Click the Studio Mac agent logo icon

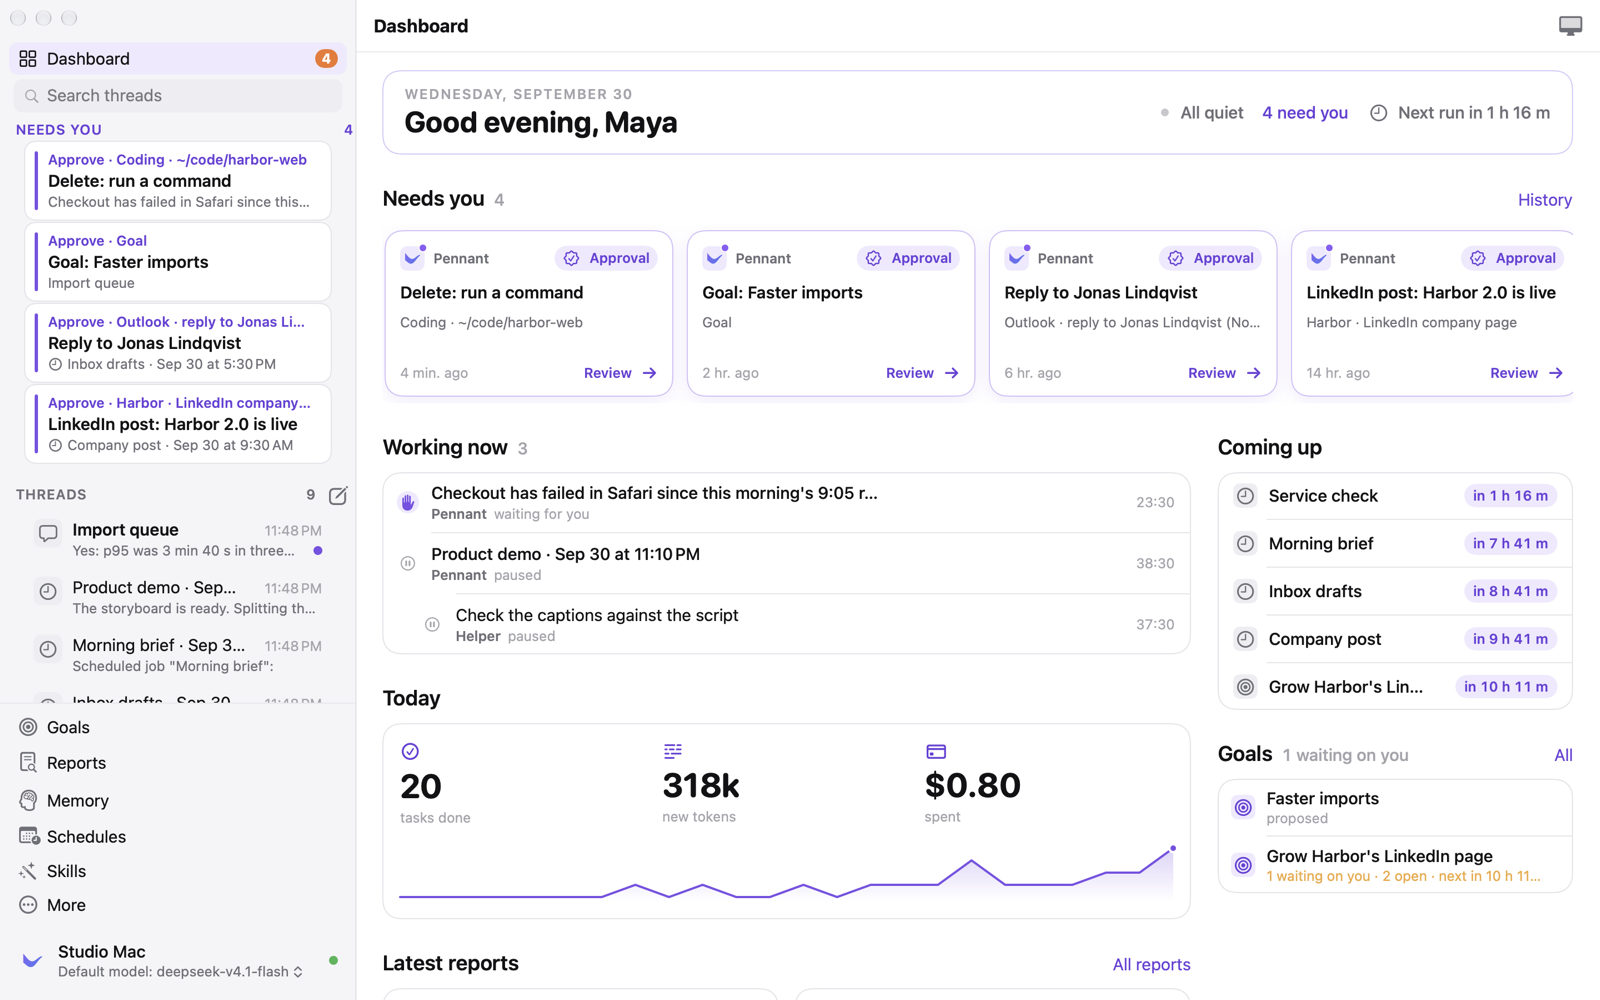click(32, 961)
